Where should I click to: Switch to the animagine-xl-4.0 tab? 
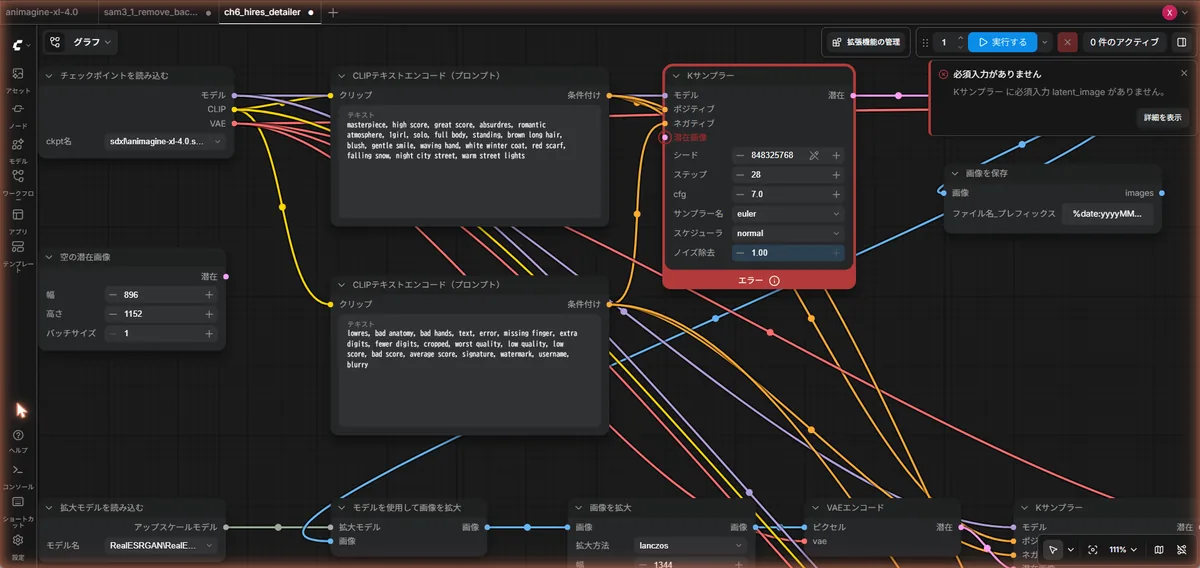coord(42,12)
